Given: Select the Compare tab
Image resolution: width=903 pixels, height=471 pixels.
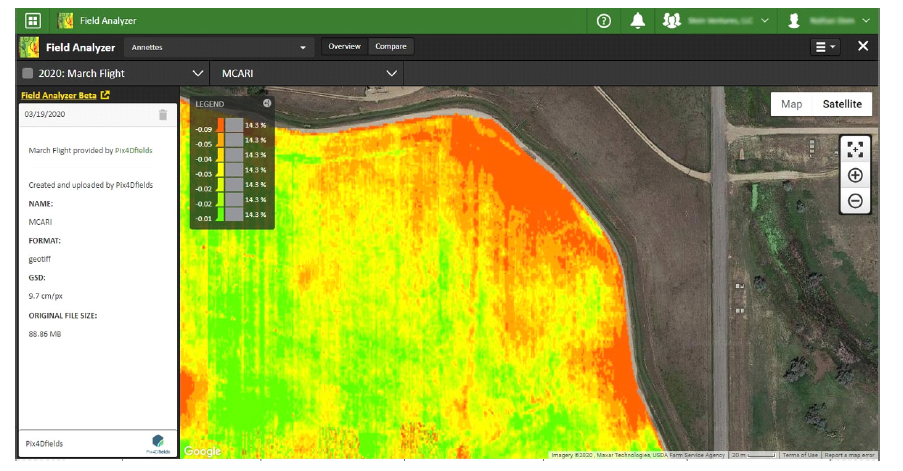Looking at the screenshot, I should 391,47.
